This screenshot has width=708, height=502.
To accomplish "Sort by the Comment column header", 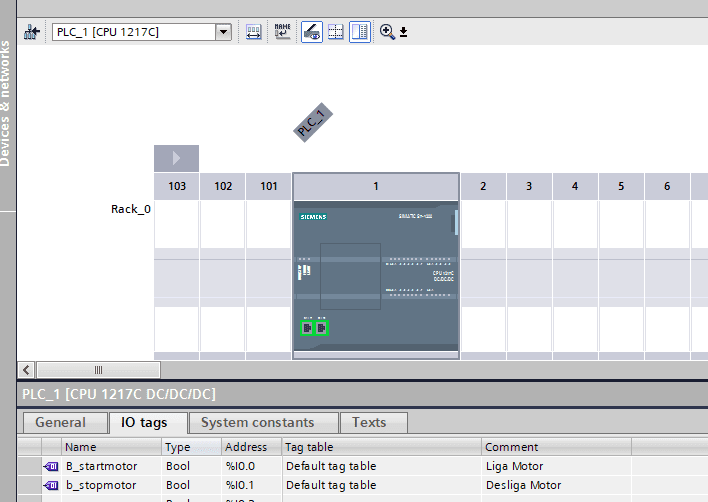I will tap(556, 447).
